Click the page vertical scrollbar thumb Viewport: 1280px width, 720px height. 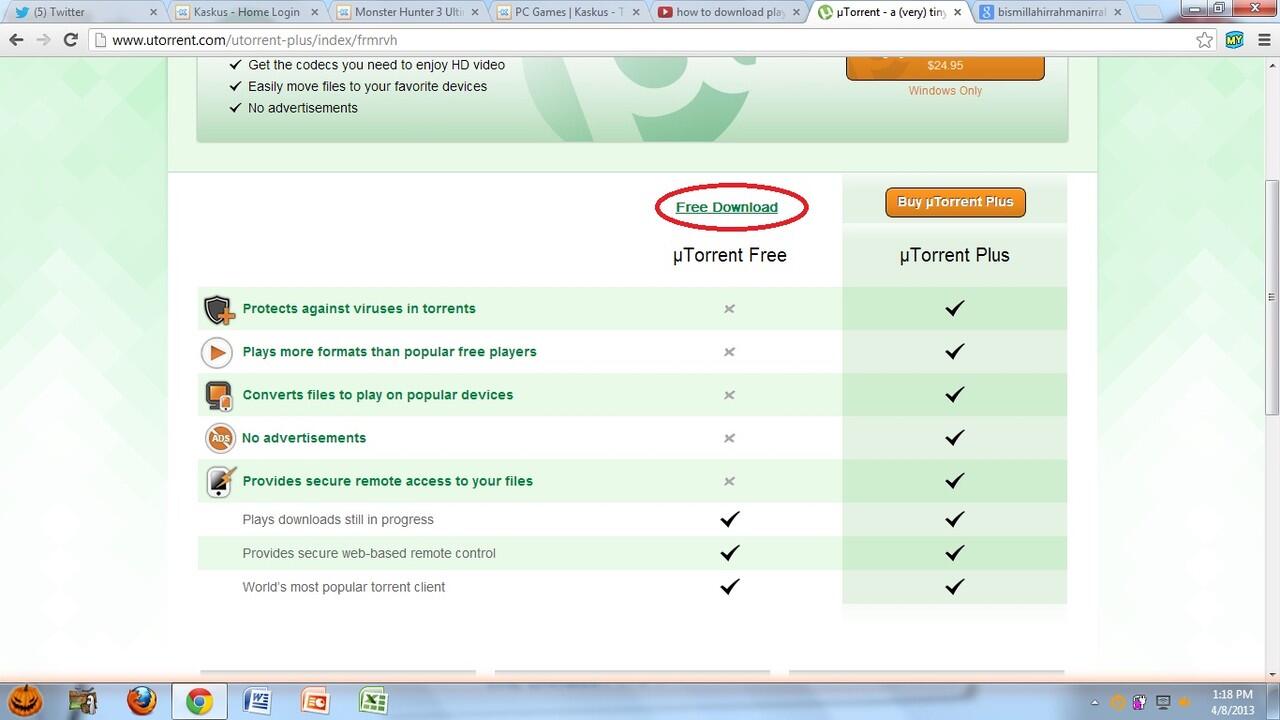1272,297
